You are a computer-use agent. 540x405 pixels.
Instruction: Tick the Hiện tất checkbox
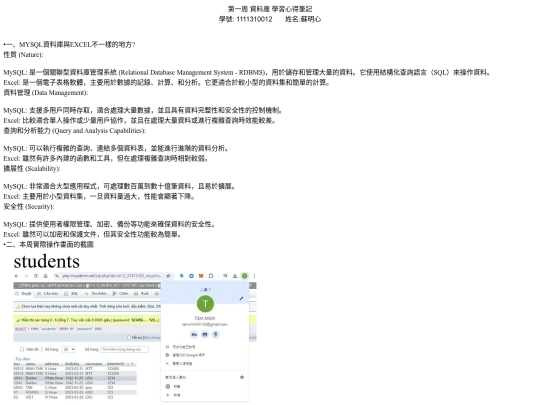[22, 349]
